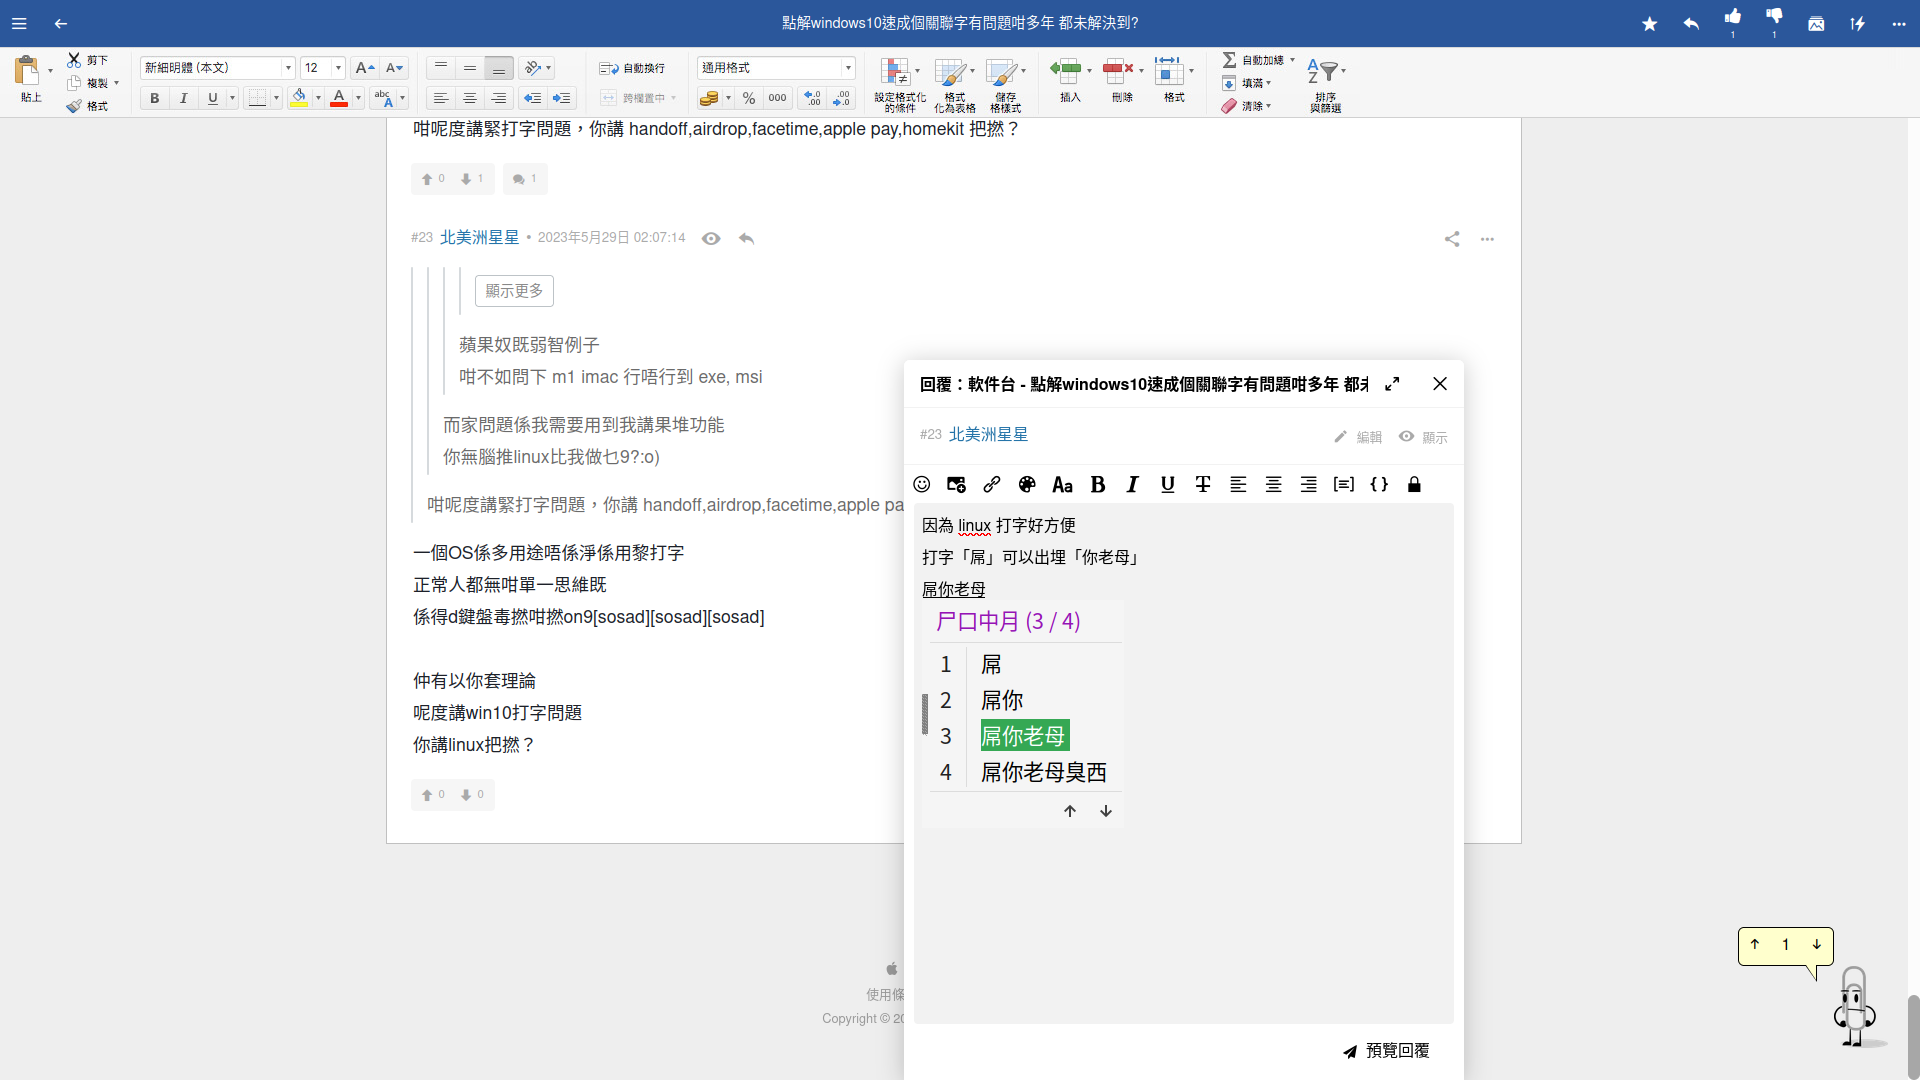Open the Conditional Formatting button
Image resolution: width=1920 pixels, height=1080 pixels.
(x=900, y=84)
